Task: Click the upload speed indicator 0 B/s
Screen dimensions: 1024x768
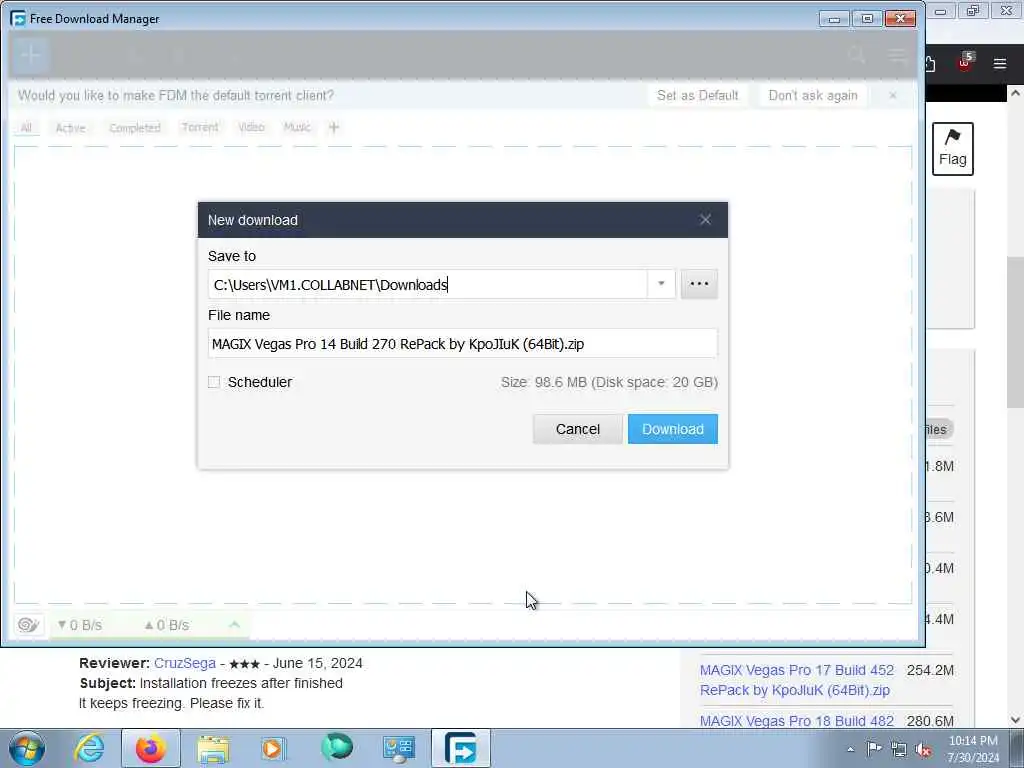Action: (167, 625)
